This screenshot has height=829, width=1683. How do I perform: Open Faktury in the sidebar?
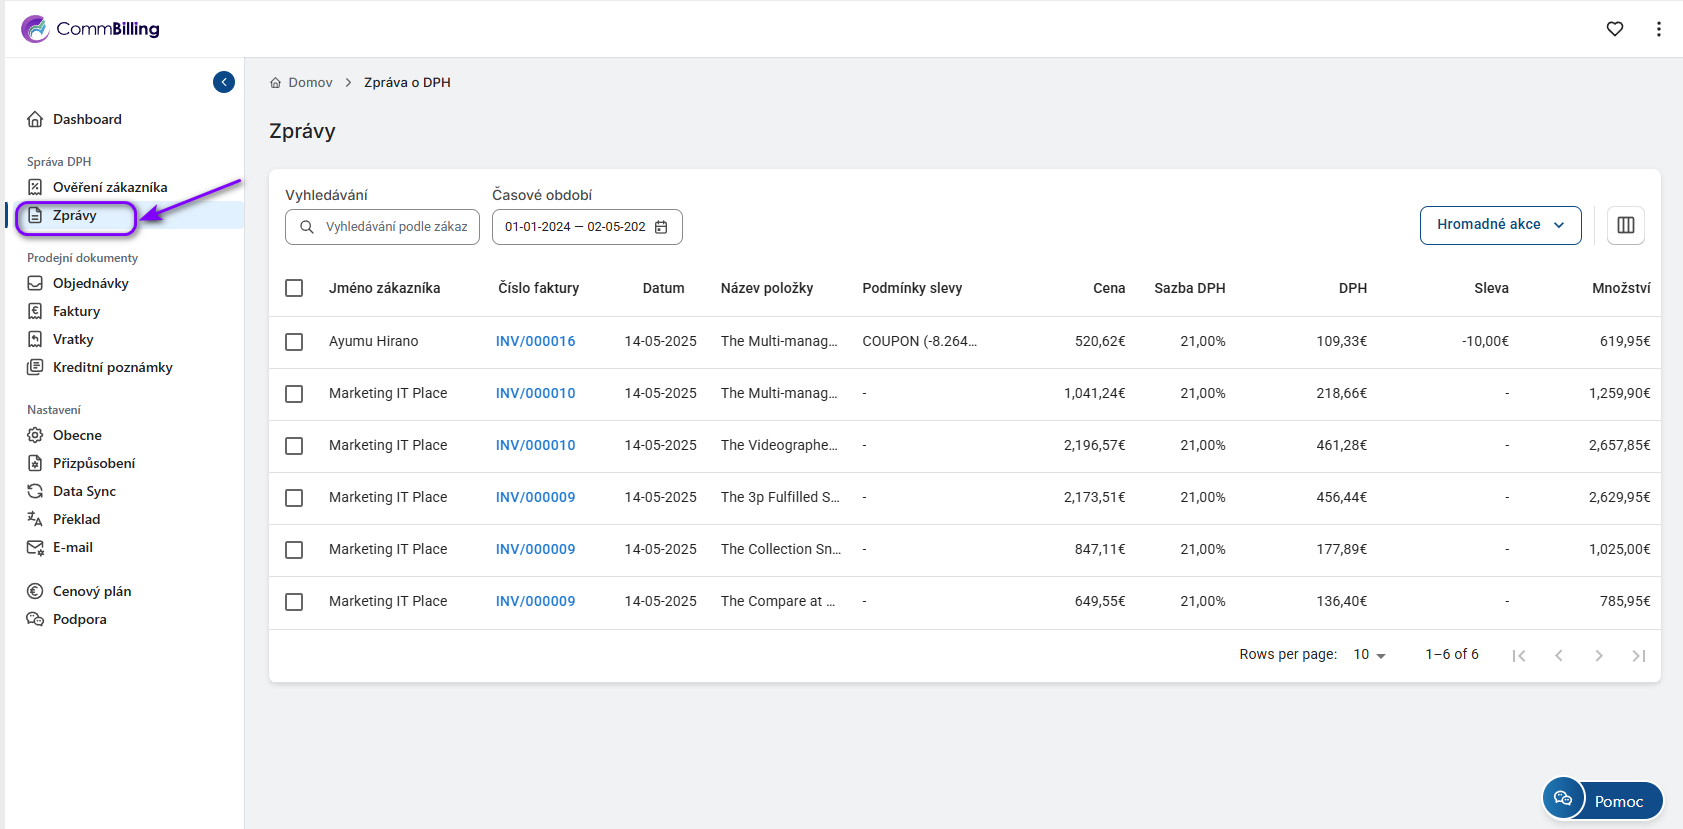point(76,311)
